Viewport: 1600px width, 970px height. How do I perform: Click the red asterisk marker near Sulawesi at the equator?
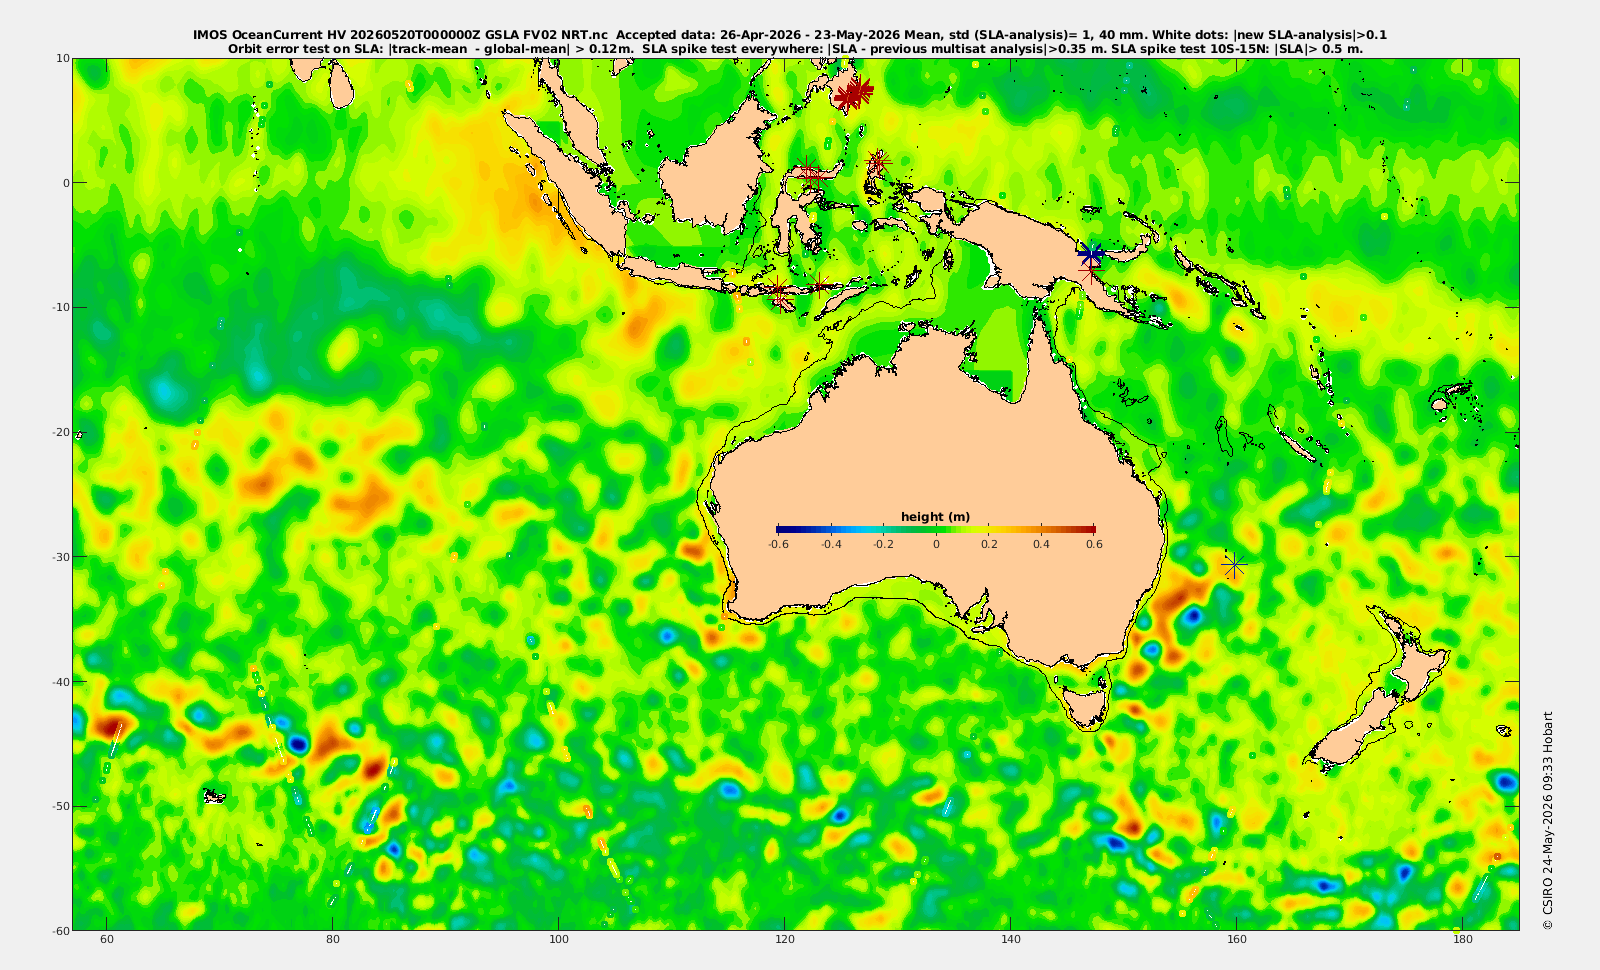click(x=811, y=173)
